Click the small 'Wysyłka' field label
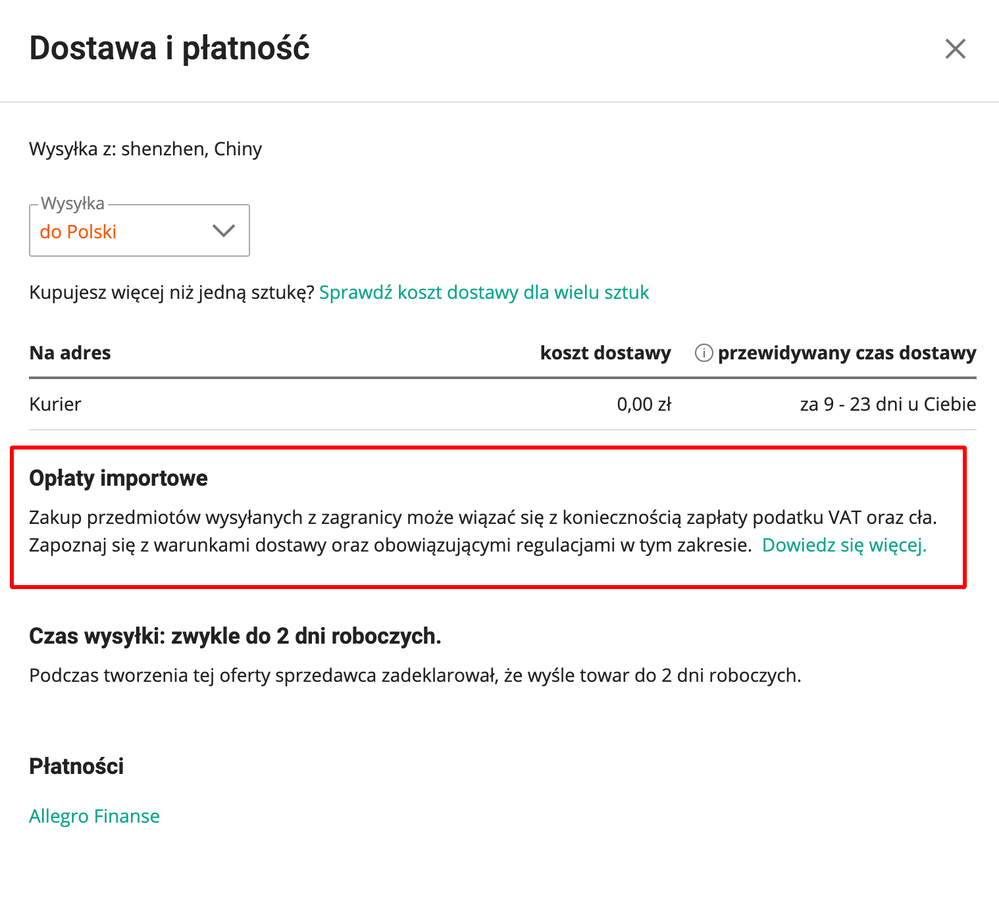Image resolution: width=999 pixels, height=903 pixels. [x=73, y=203]
